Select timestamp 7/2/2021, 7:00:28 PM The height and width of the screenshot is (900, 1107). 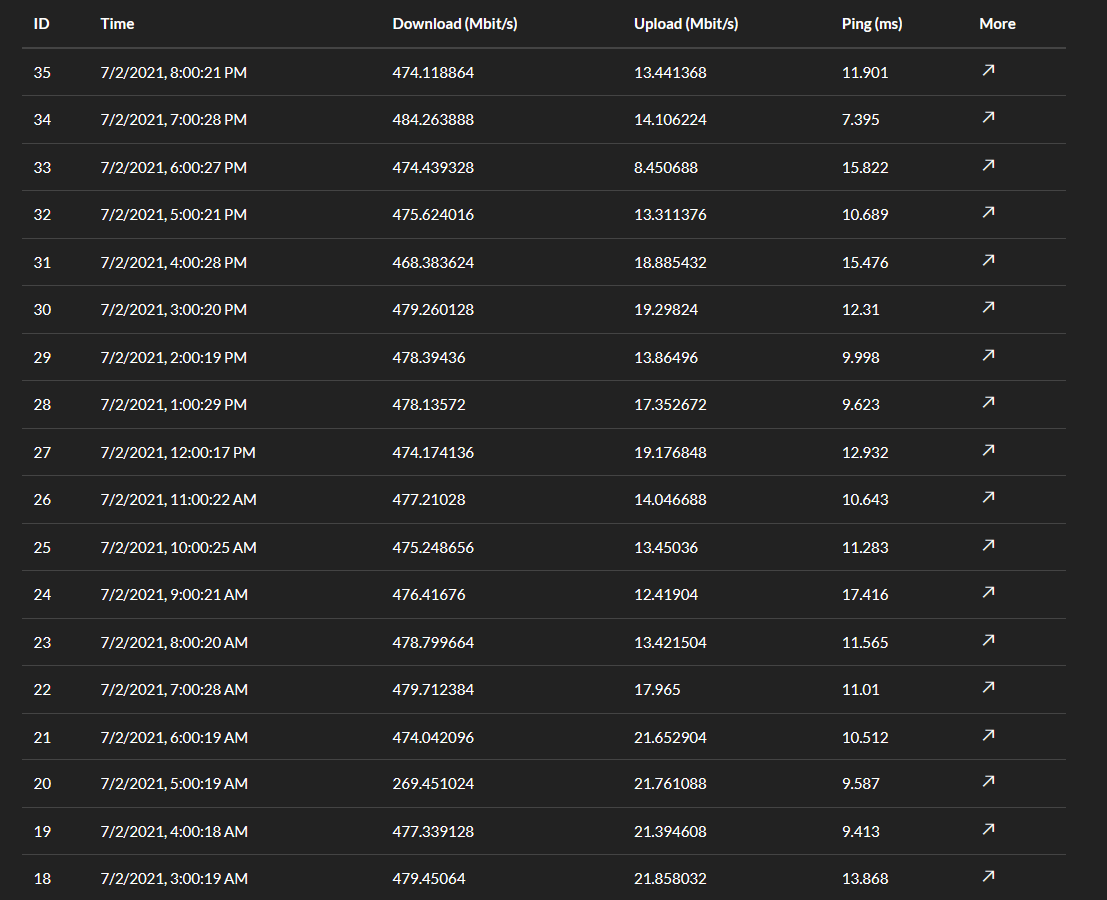tap(174, 120)
